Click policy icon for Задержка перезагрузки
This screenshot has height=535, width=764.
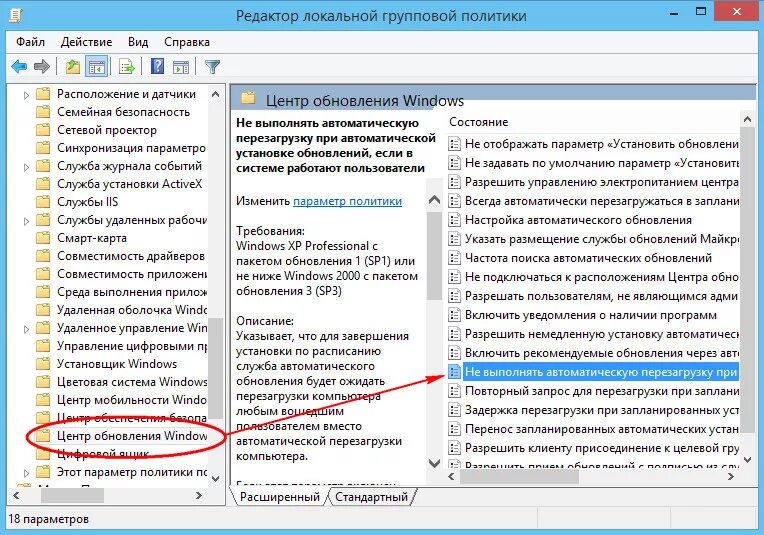click(x=454, y=410)
